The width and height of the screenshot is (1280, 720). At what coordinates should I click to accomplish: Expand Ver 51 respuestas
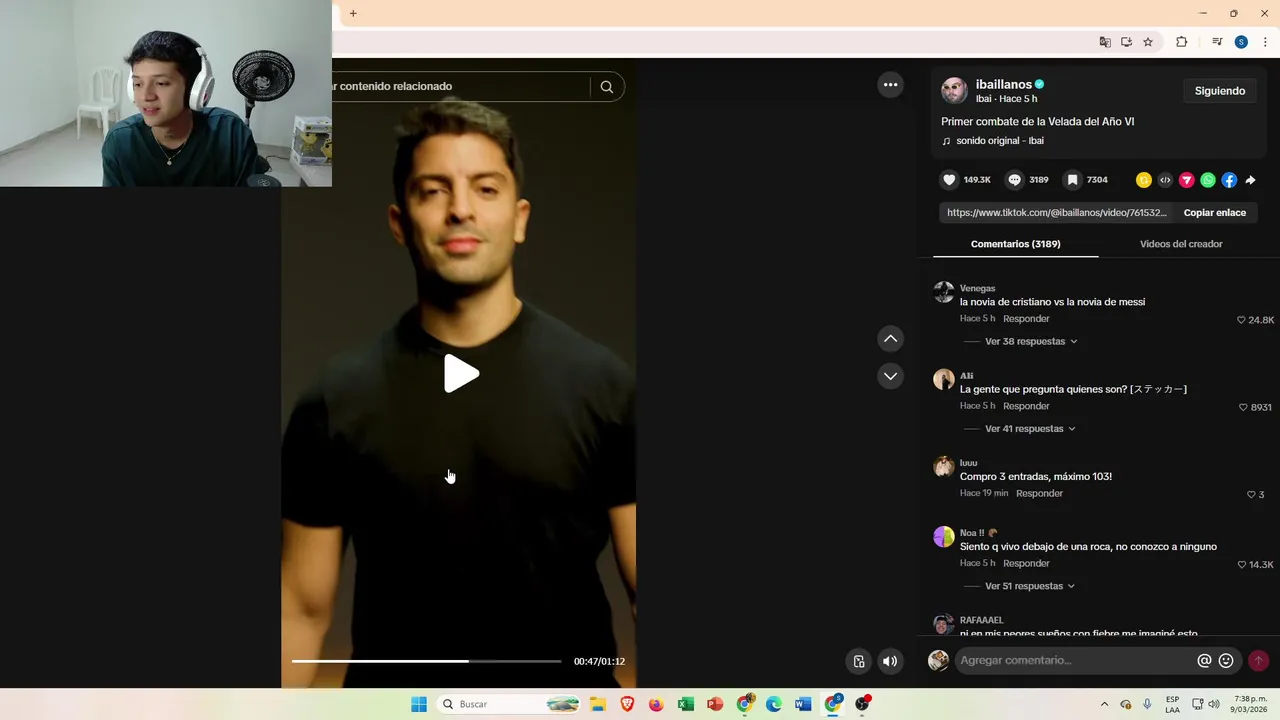point(1030,586)
